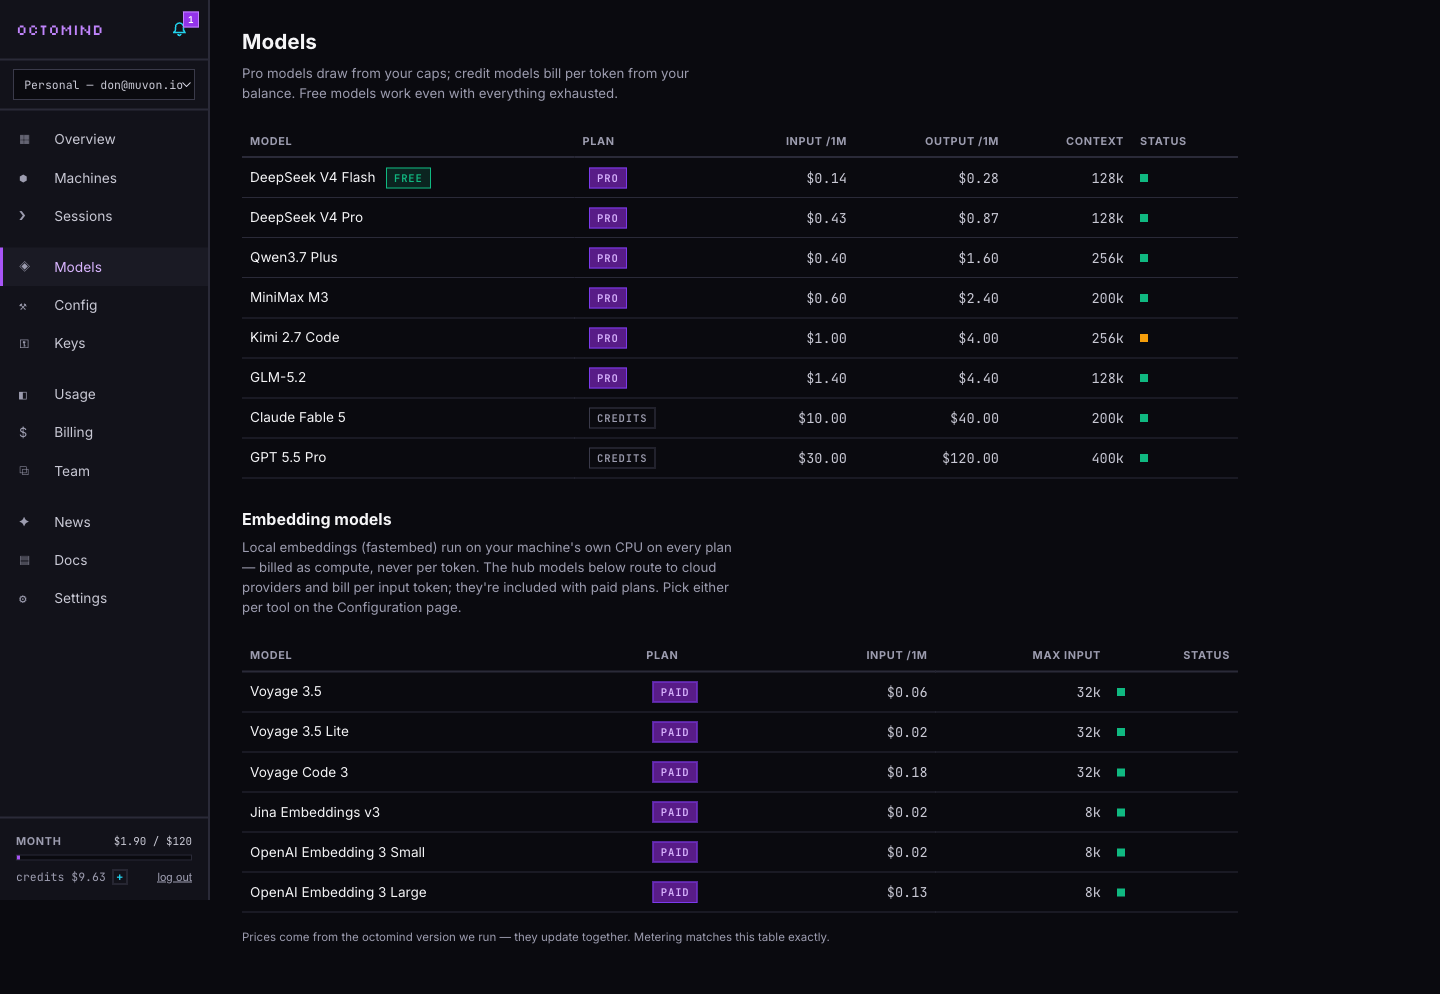Click the News sparkle icon

pos(24,522)
